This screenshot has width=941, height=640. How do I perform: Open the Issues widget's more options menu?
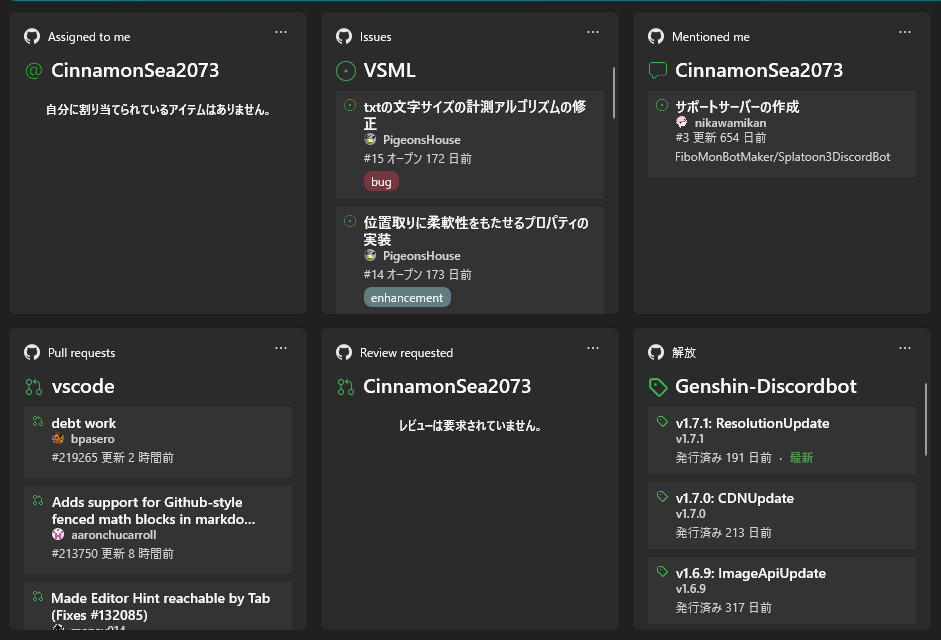tap(593, 32)
